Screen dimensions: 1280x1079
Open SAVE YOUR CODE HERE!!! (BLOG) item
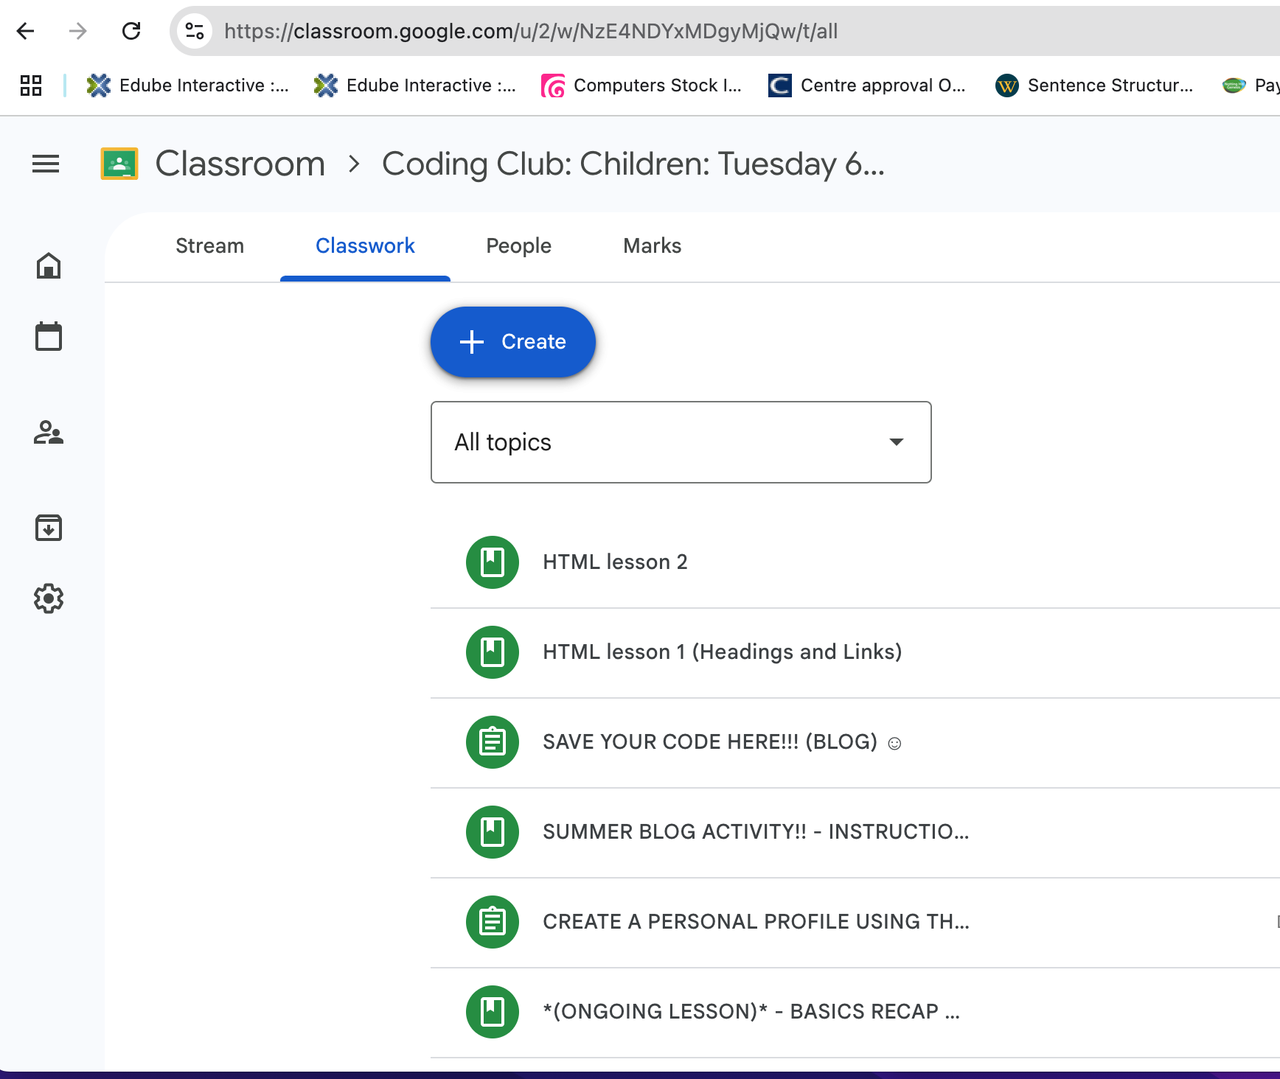click(x=855, y=743)
